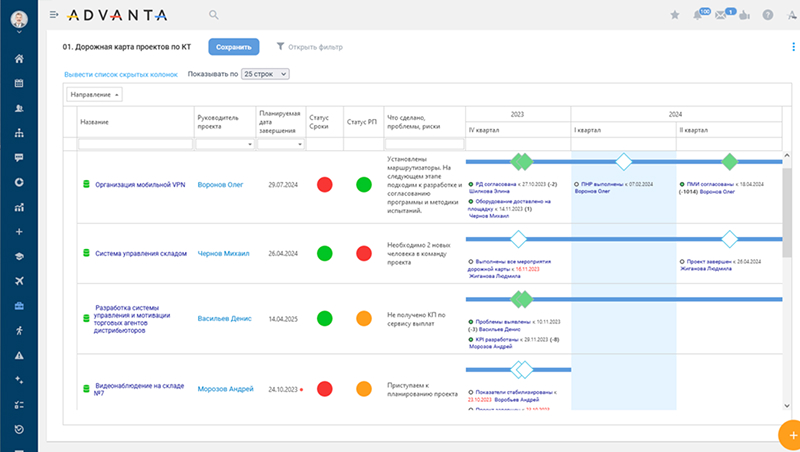Open the home page from sidebar
Screen dimensions: 800x452
pyautogui.click(x=19, y=58)
